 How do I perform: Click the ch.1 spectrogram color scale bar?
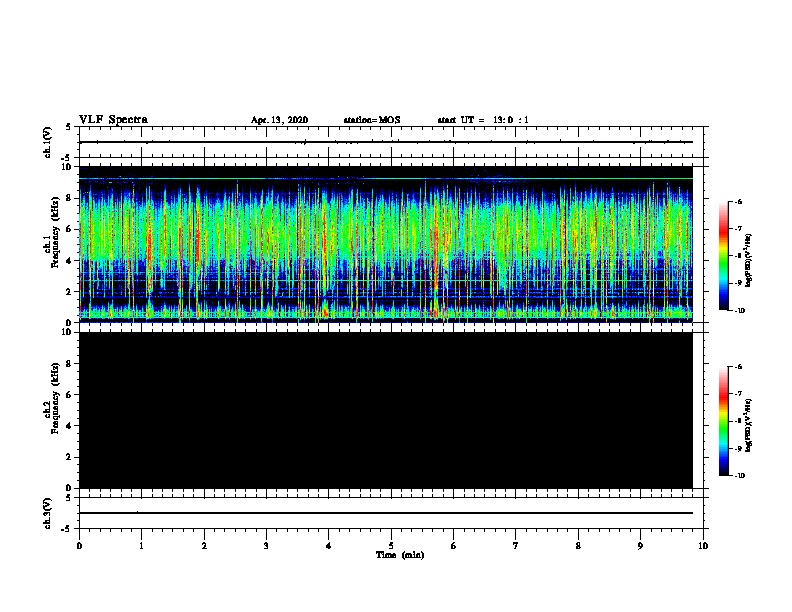pos(723,256)
